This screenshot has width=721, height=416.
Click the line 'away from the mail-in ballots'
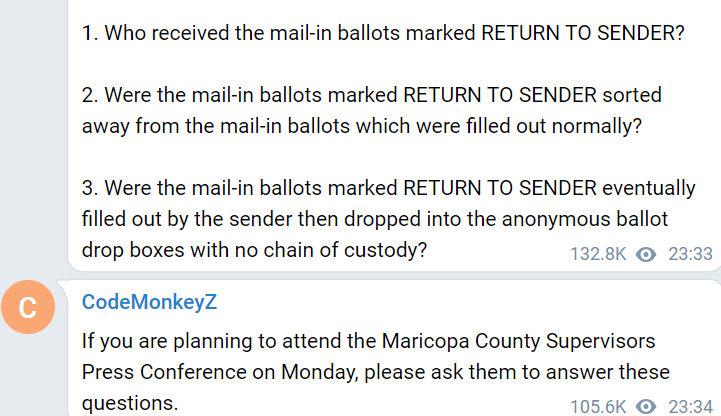(361, 126)
